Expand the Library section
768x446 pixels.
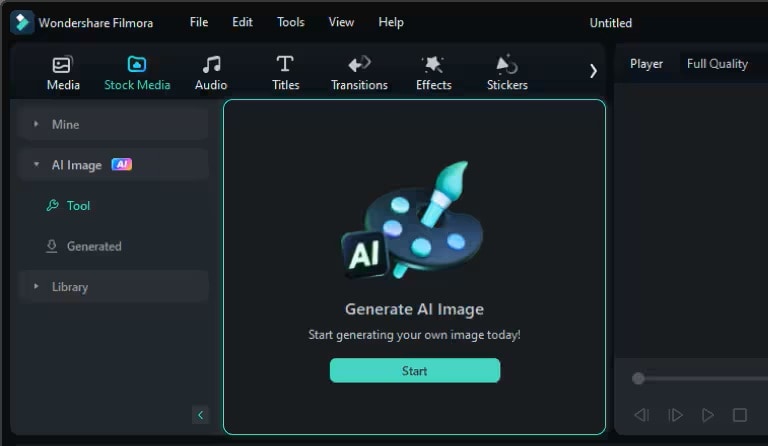[116, 287]
